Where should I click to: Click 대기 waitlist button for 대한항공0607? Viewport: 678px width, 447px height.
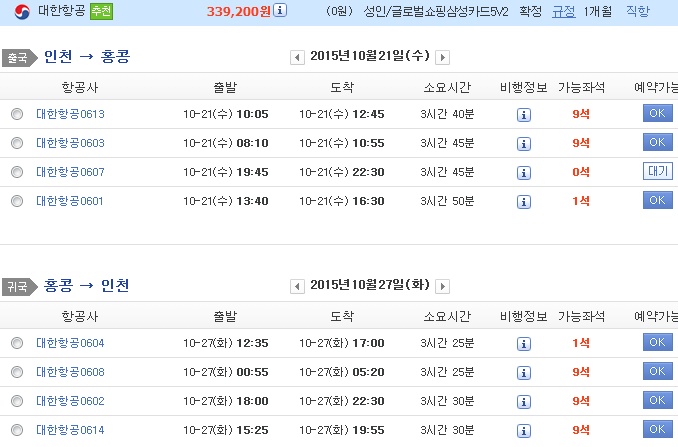coord(658,171)
